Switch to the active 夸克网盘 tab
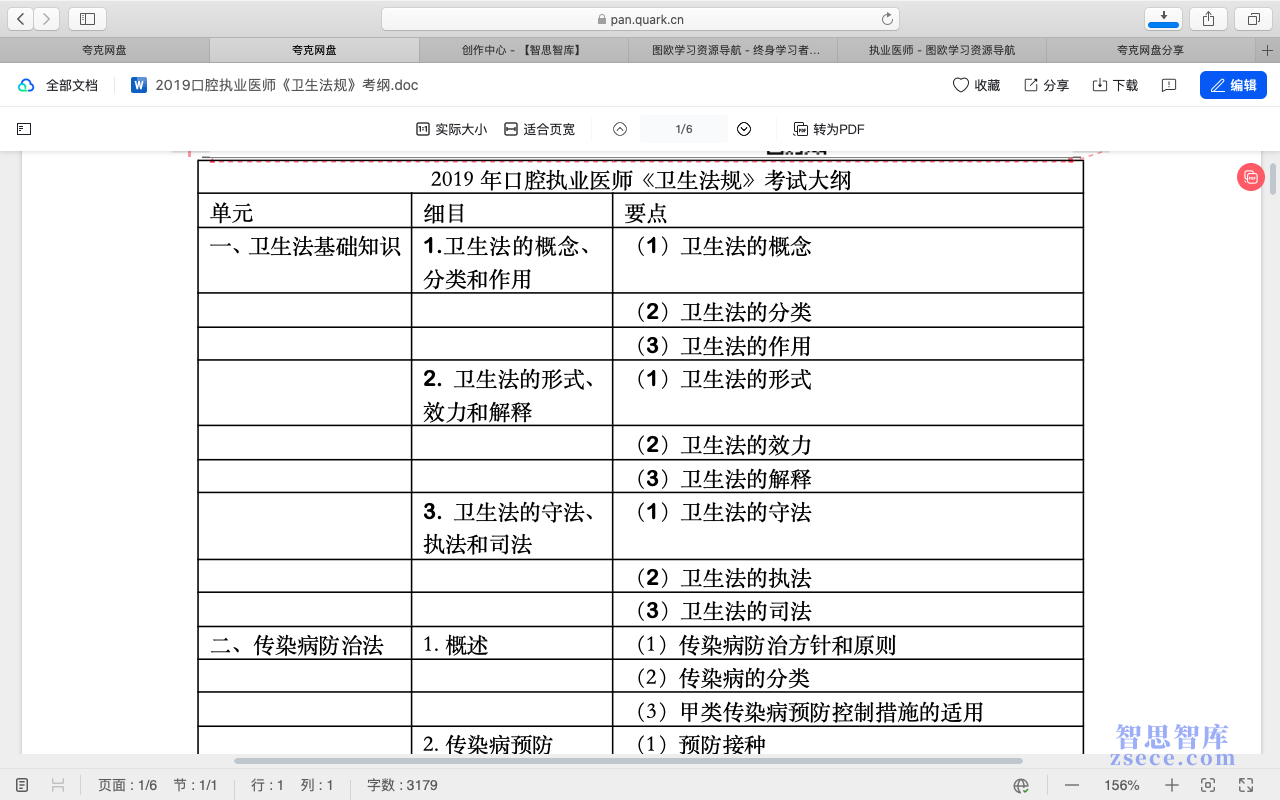 pos(314,50)
